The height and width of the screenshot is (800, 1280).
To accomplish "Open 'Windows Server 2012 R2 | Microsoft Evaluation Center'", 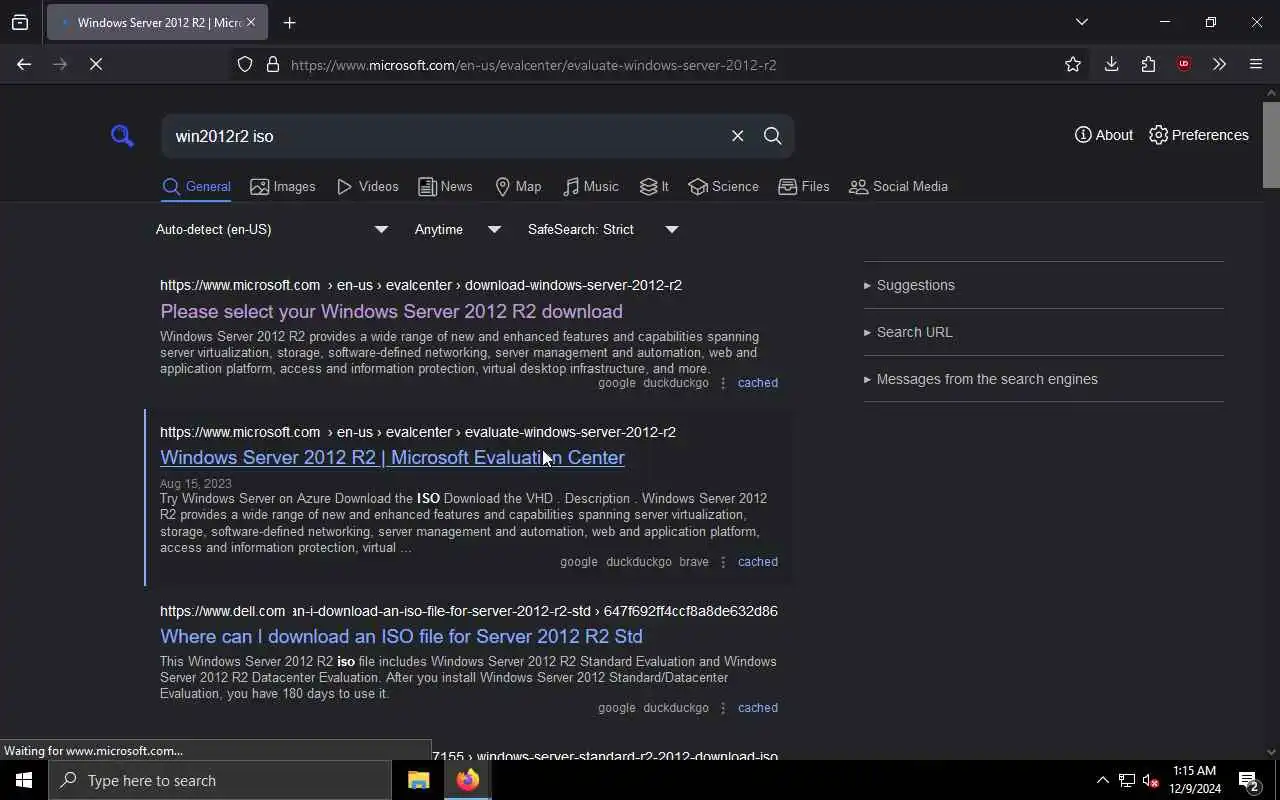I will (392, 457).
